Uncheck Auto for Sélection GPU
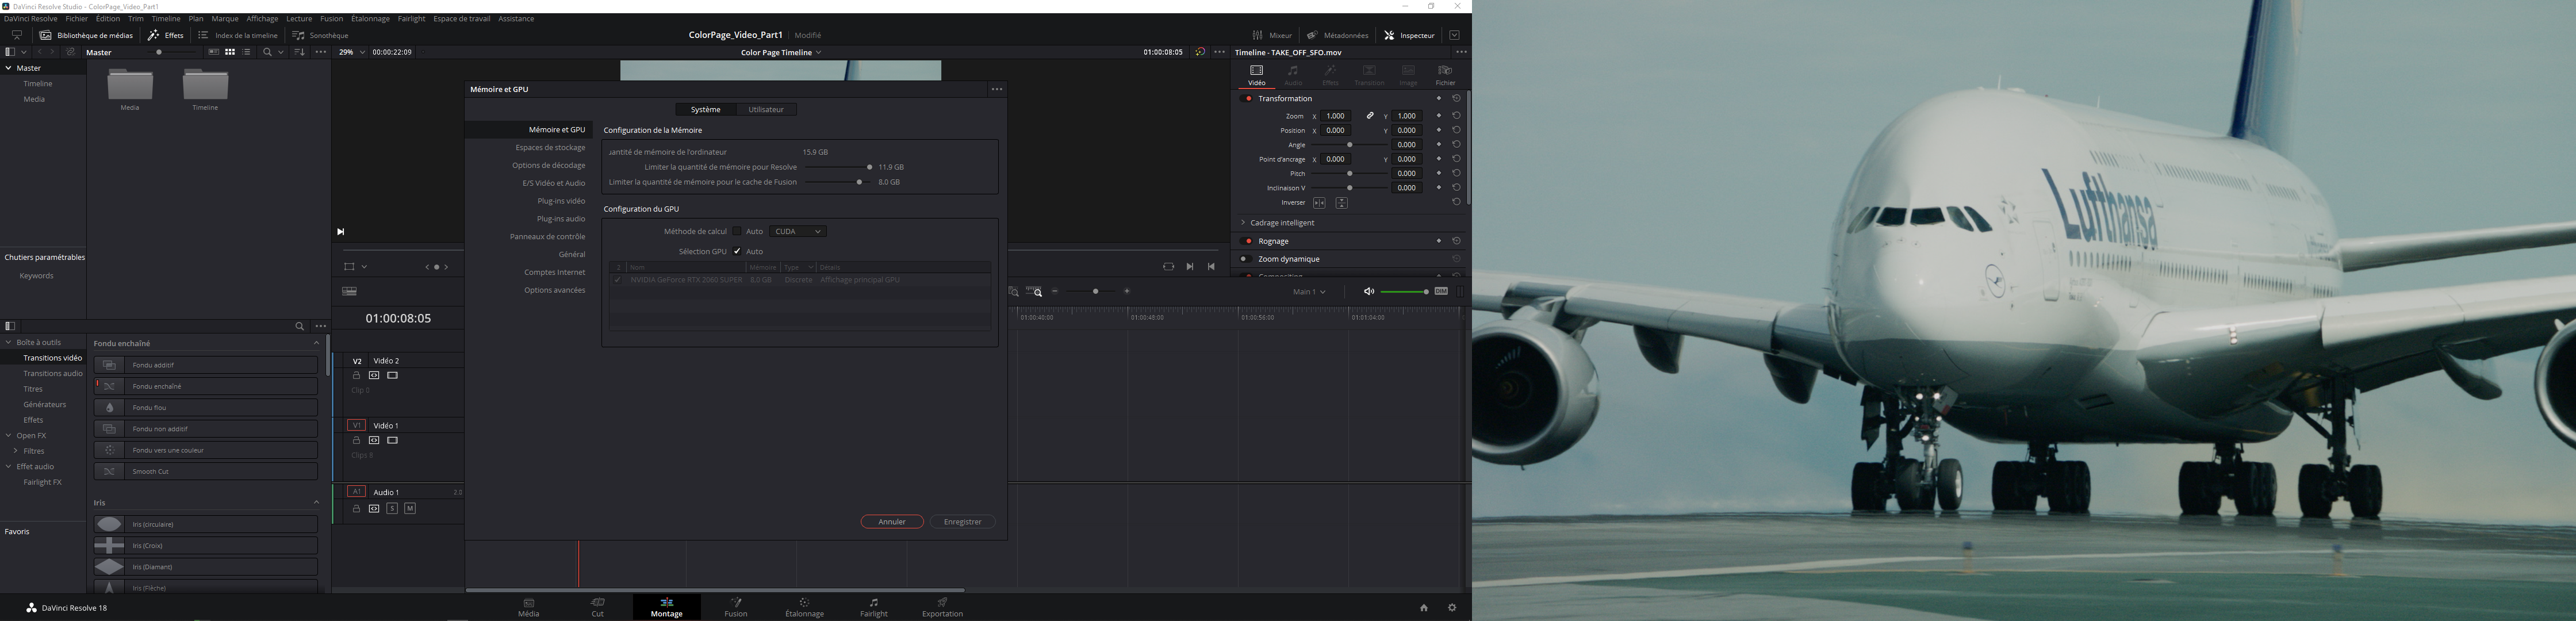The height and width of the screenshot is (621, 2576). click(x=737, y=252)
